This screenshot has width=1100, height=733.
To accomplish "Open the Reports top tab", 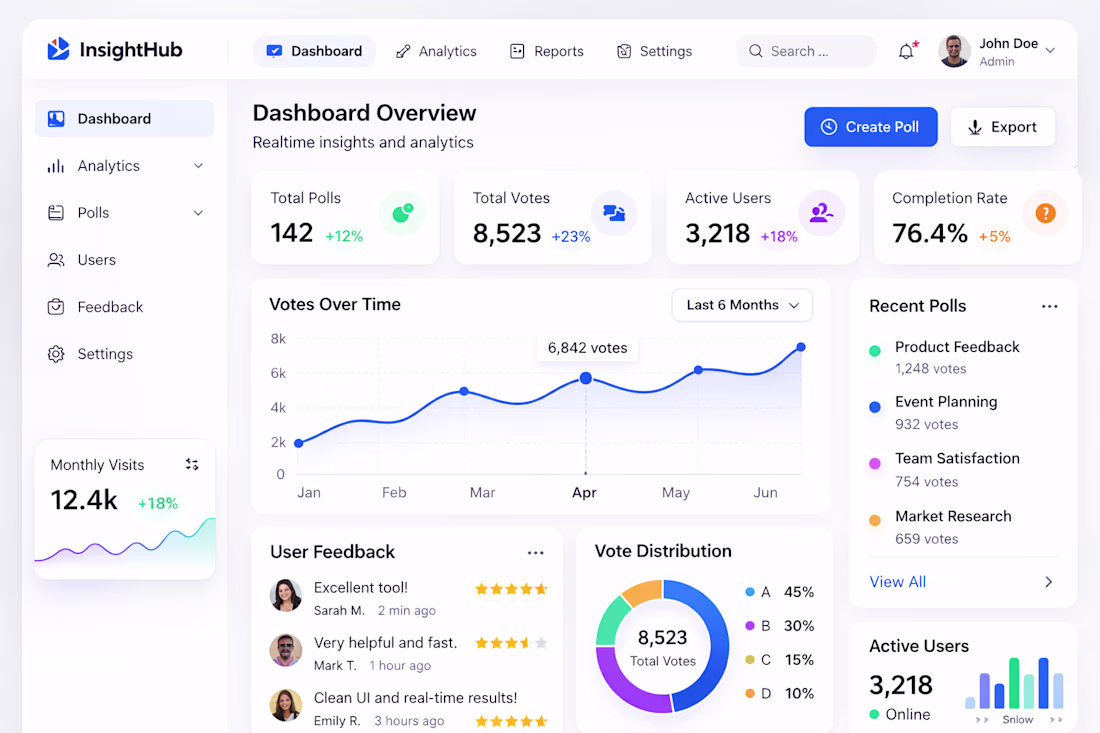I will click(546, 51).
